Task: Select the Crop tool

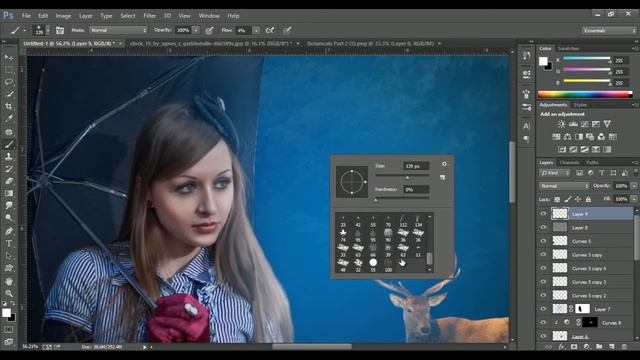Action: pyautogui.click(x=9, y=106)
